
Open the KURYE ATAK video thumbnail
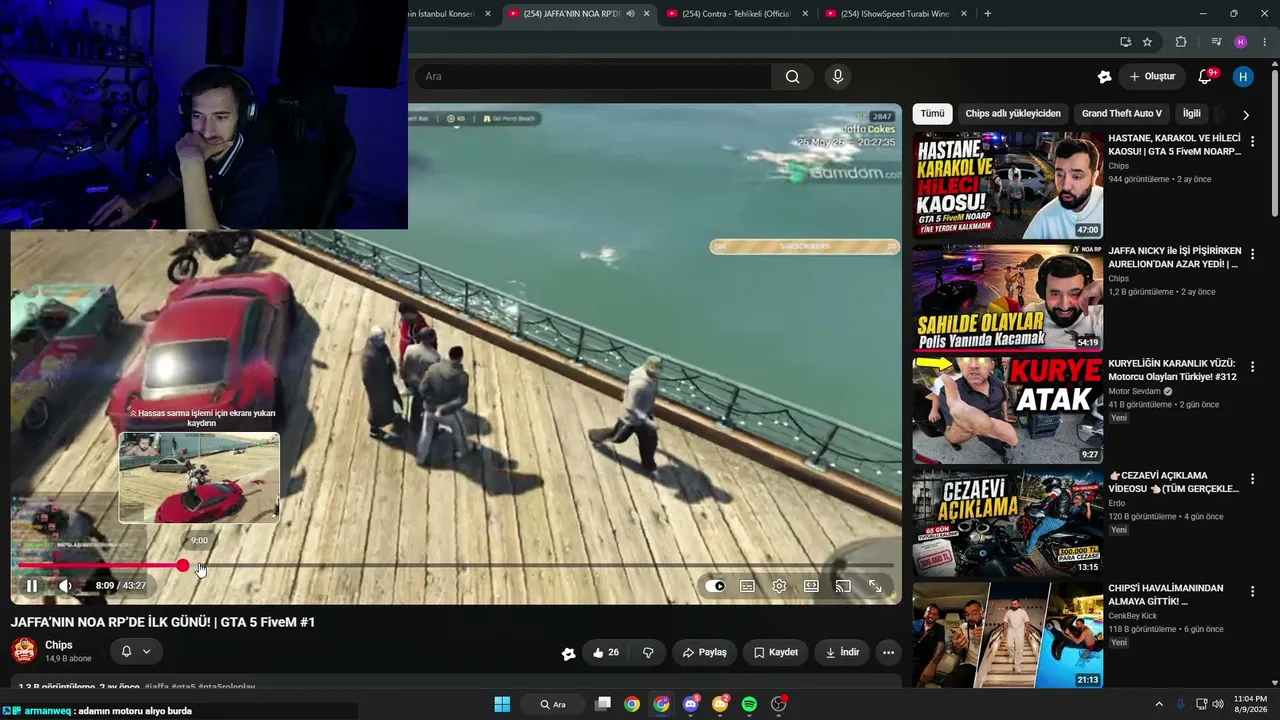pos(1007,410)
